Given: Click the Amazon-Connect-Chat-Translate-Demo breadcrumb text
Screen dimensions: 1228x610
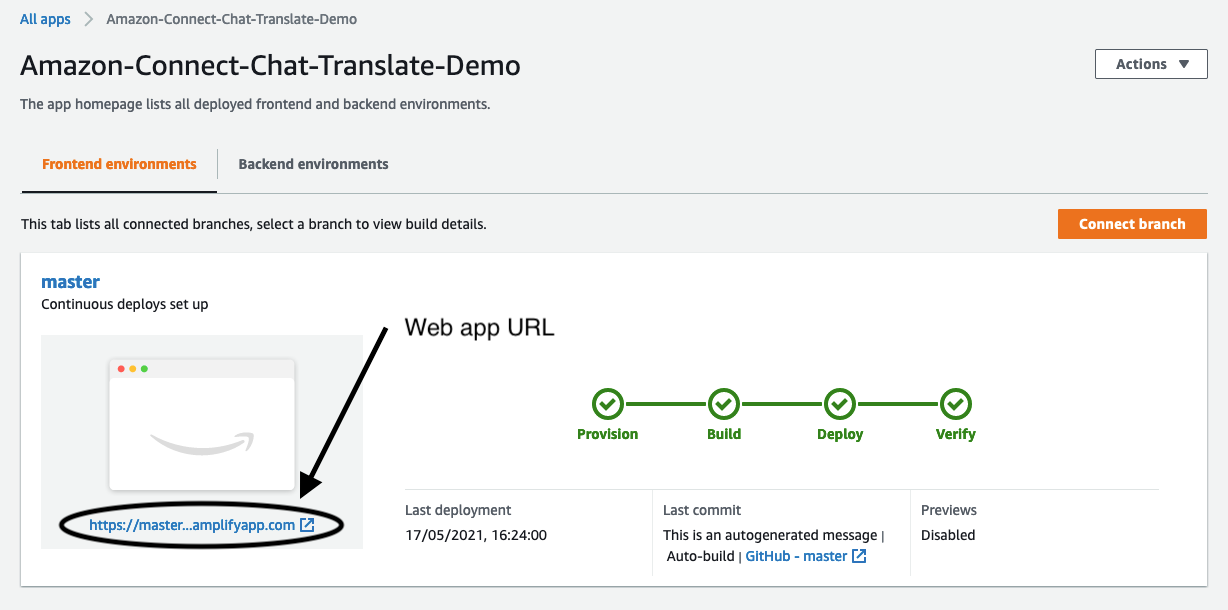Looking at the screenshot, I should coord(231,19).
